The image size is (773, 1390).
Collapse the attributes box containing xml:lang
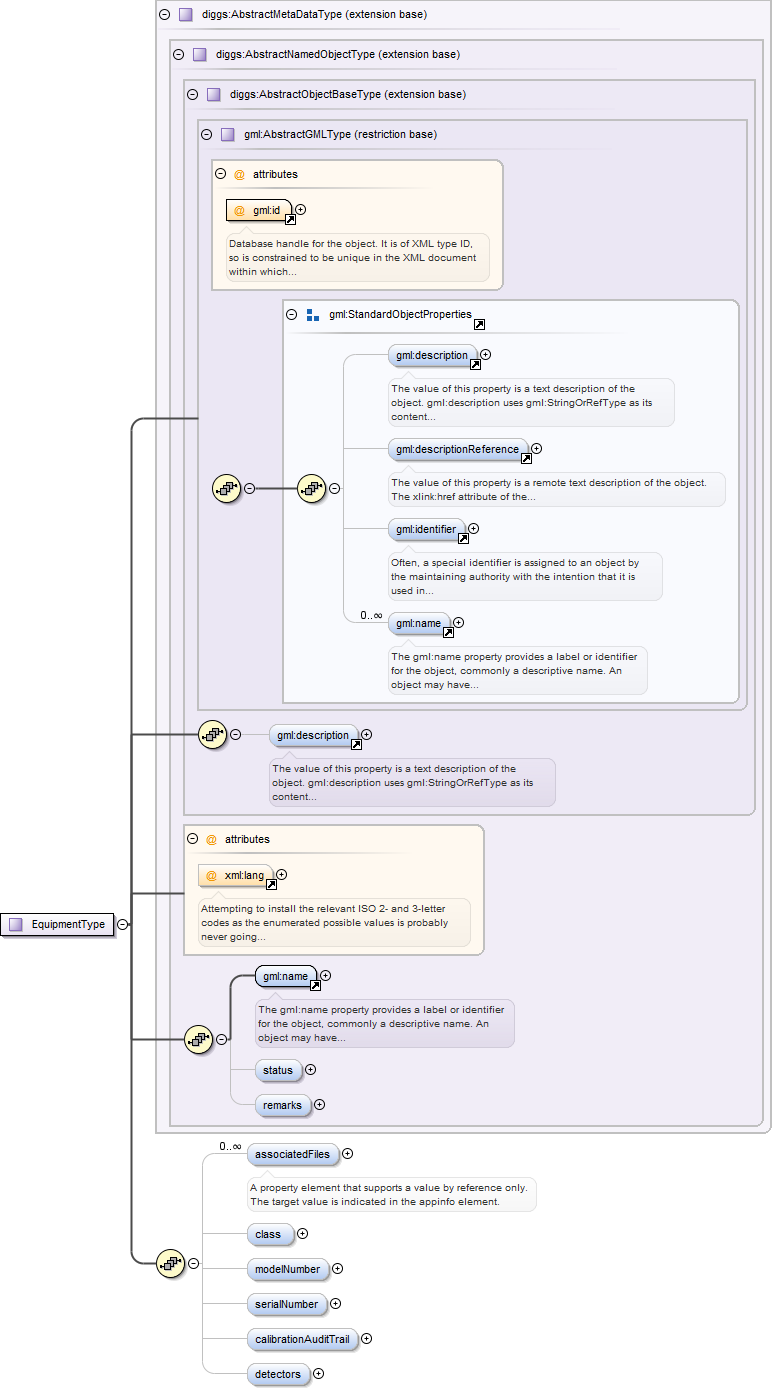pyautogui.click(x=192, y=839)
